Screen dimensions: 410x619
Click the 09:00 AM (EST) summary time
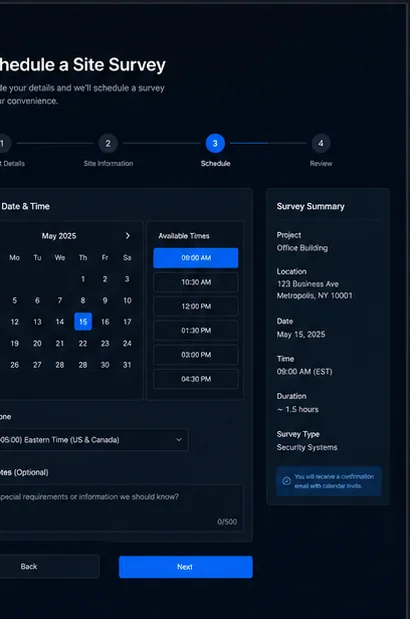tap(305, 371)
